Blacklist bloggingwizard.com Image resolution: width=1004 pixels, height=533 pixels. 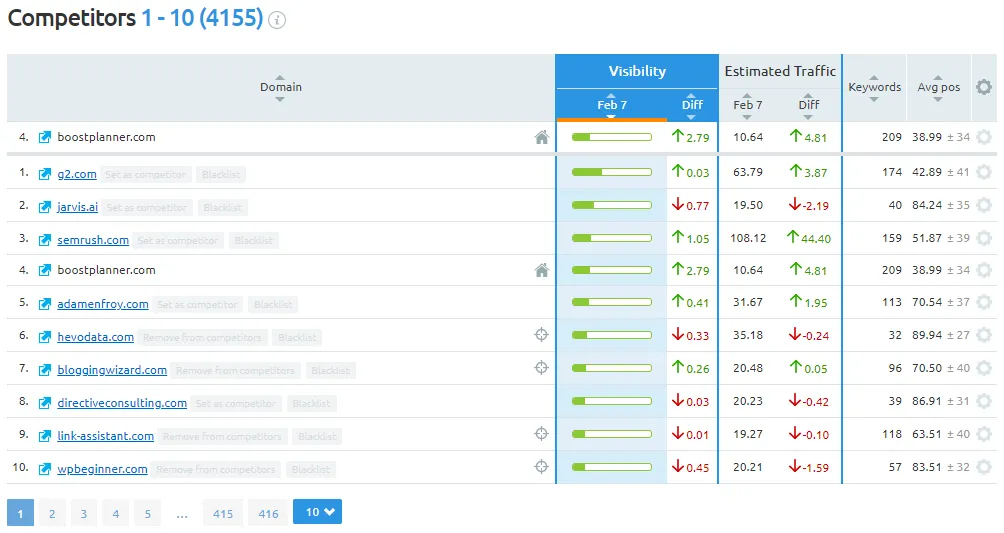[x=330, y=370]
